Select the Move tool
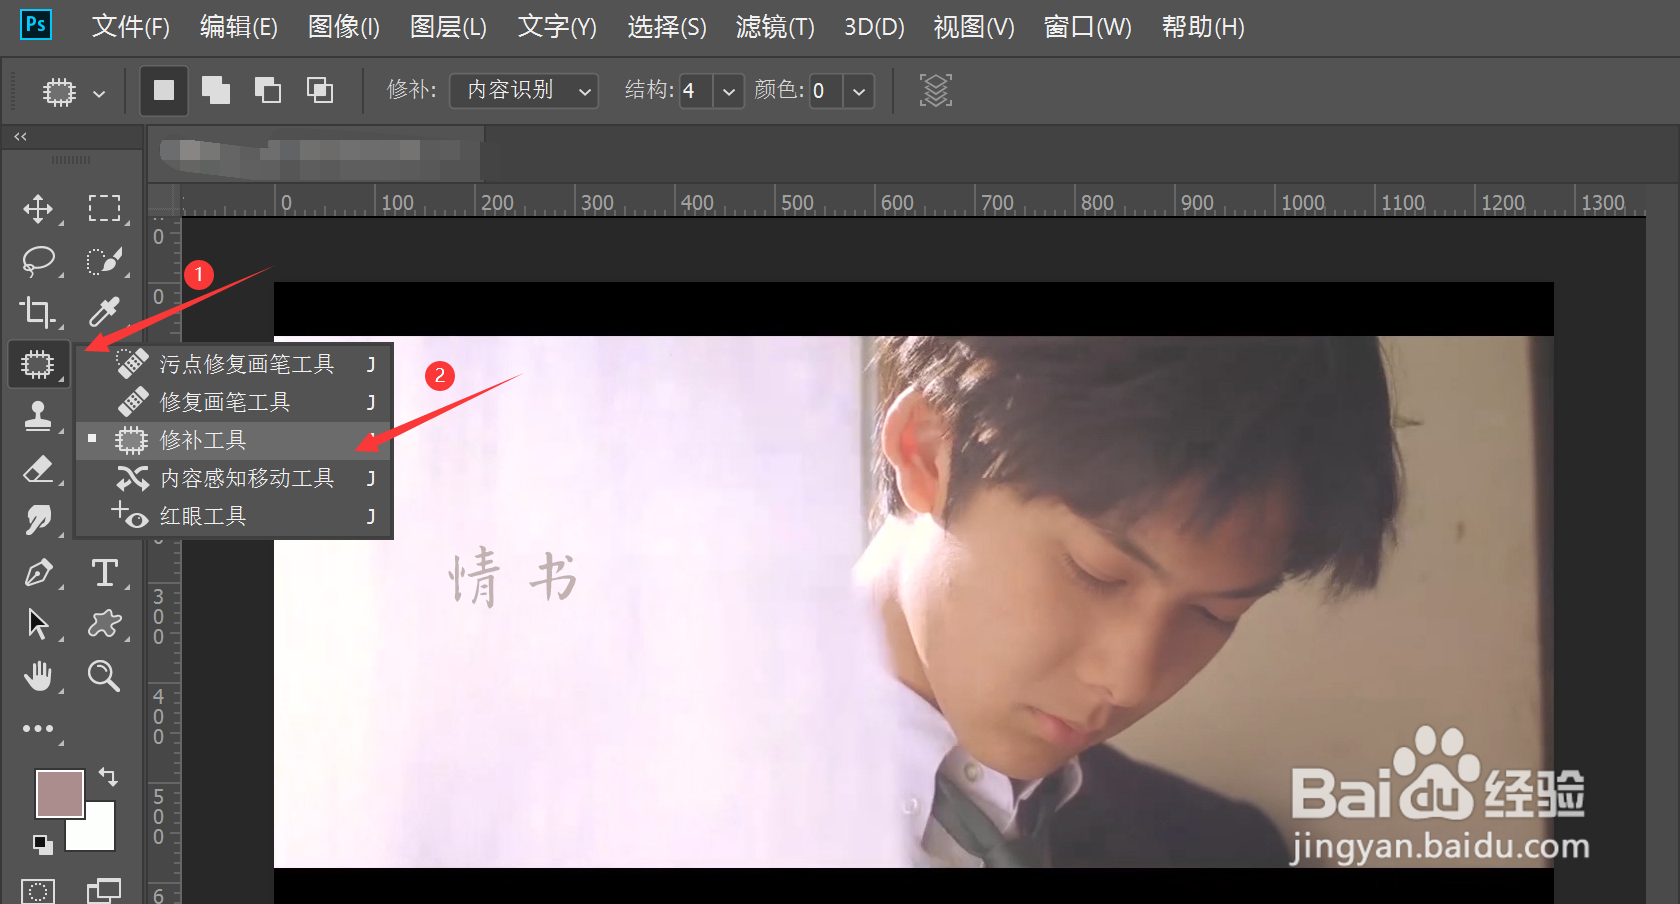 38,208
